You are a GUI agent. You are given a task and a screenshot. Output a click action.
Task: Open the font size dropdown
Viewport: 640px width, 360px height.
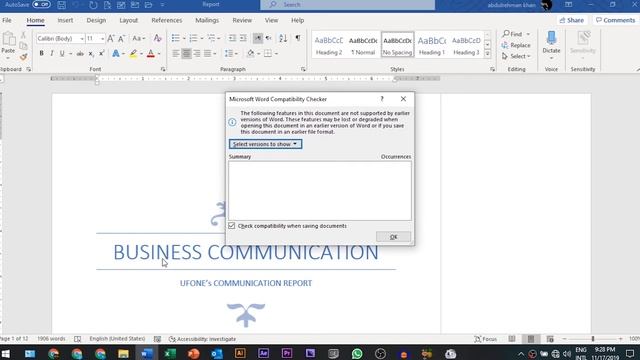[x=102, y=38]
